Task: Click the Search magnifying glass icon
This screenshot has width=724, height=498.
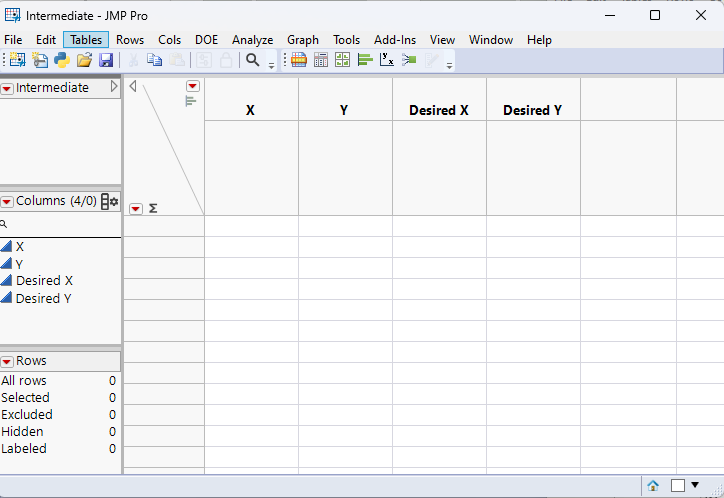Action: pos(253,60)
